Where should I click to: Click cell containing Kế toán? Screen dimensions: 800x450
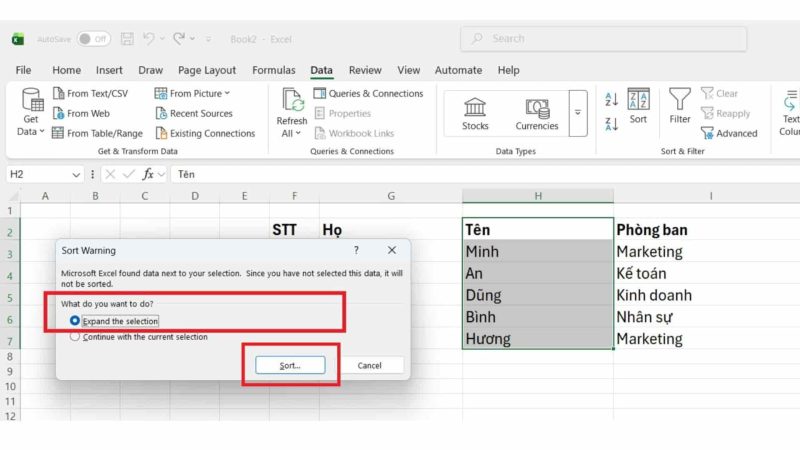point(707,273)
